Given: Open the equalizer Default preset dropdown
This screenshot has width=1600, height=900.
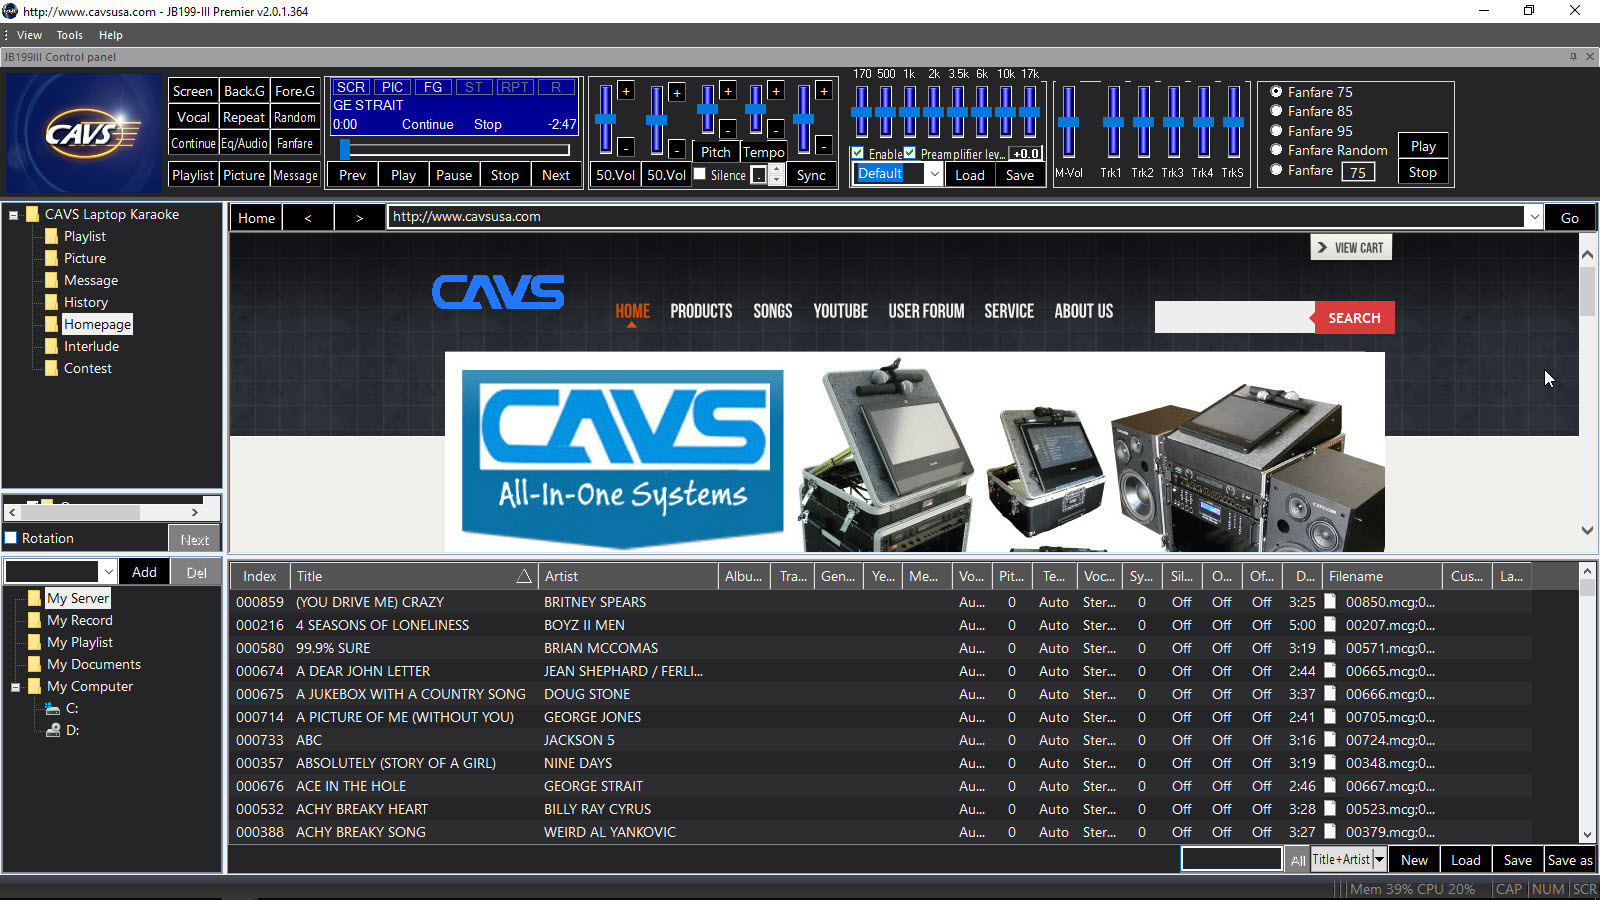Looking at the screenshot, I should click(934, 174).
